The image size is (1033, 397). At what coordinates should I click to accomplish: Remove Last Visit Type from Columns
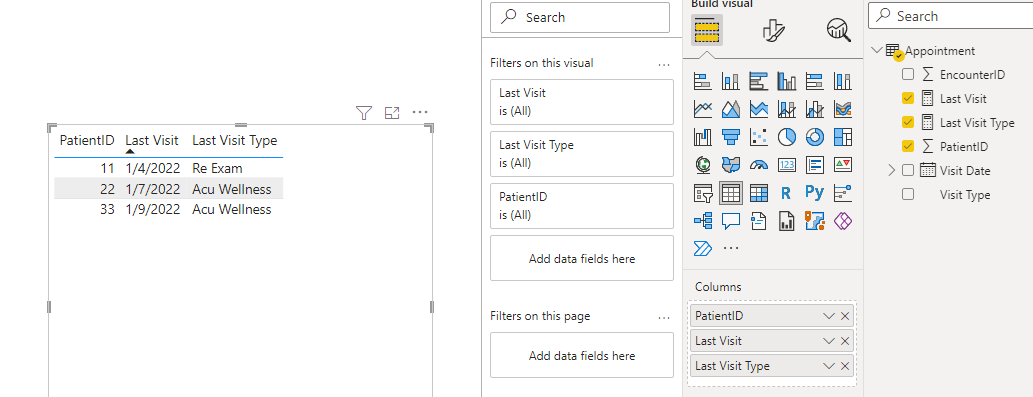point(845,366)
